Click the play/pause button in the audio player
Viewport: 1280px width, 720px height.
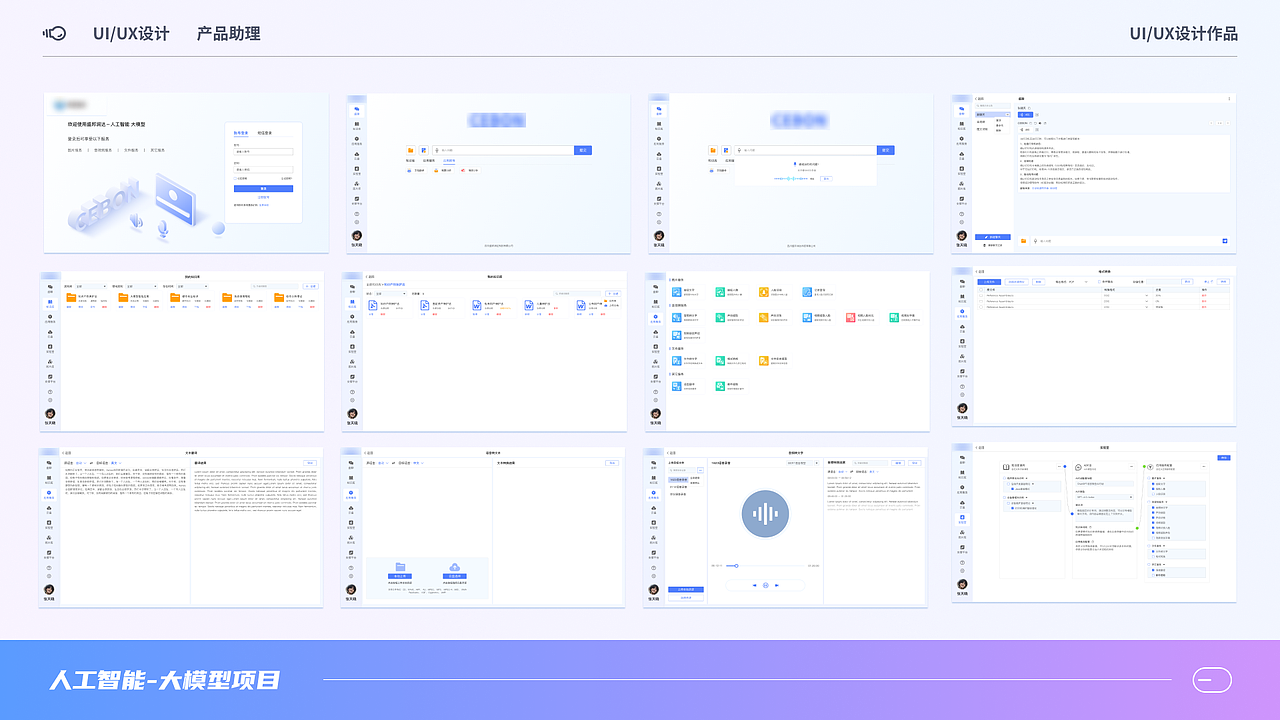(x=765, y=585)
